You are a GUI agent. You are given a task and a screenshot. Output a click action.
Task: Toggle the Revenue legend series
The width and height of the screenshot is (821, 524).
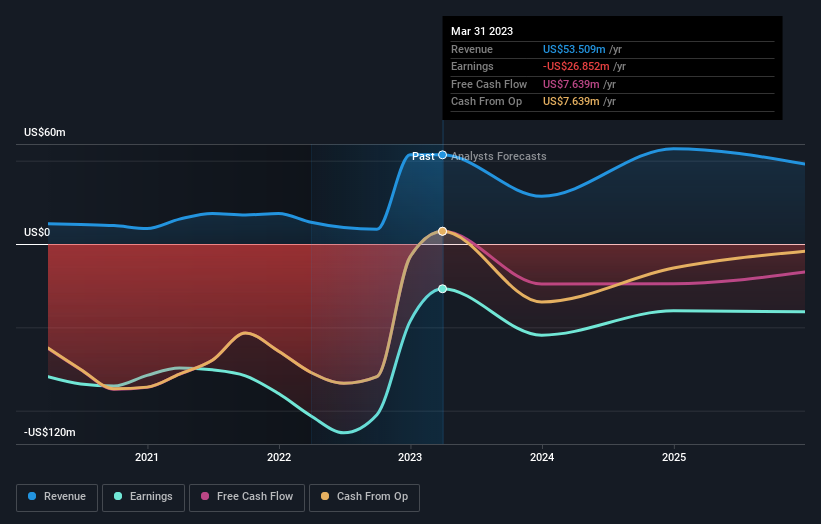(57, 497)
